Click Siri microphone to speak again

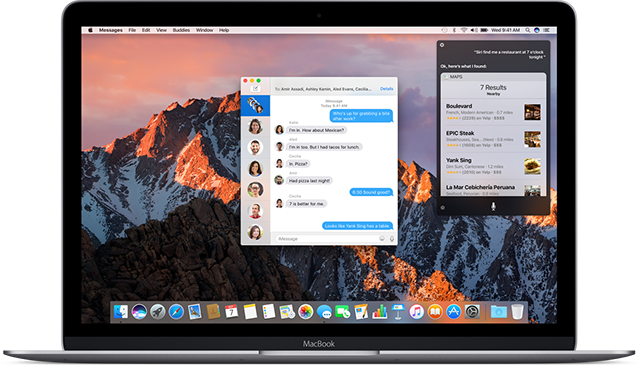[x=493, y=206]
